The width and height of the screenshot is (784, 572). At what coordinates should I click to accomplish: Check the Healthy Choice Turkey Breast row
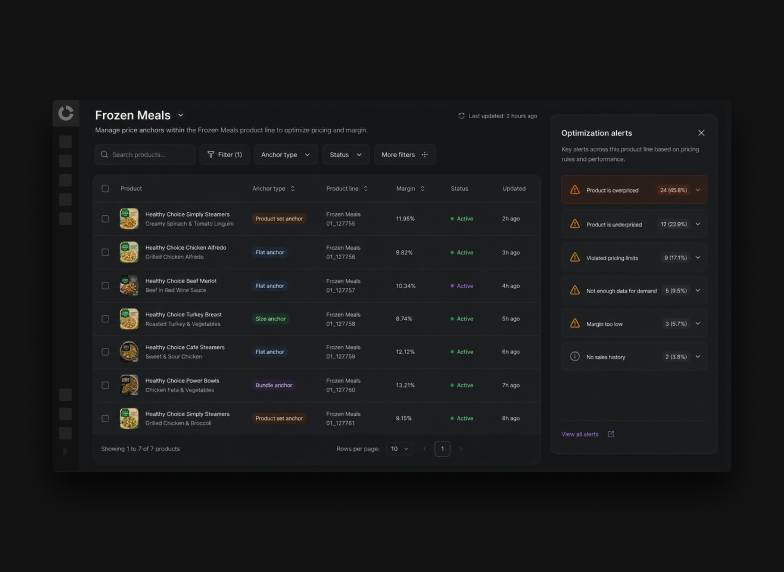[x=105, y=318]
